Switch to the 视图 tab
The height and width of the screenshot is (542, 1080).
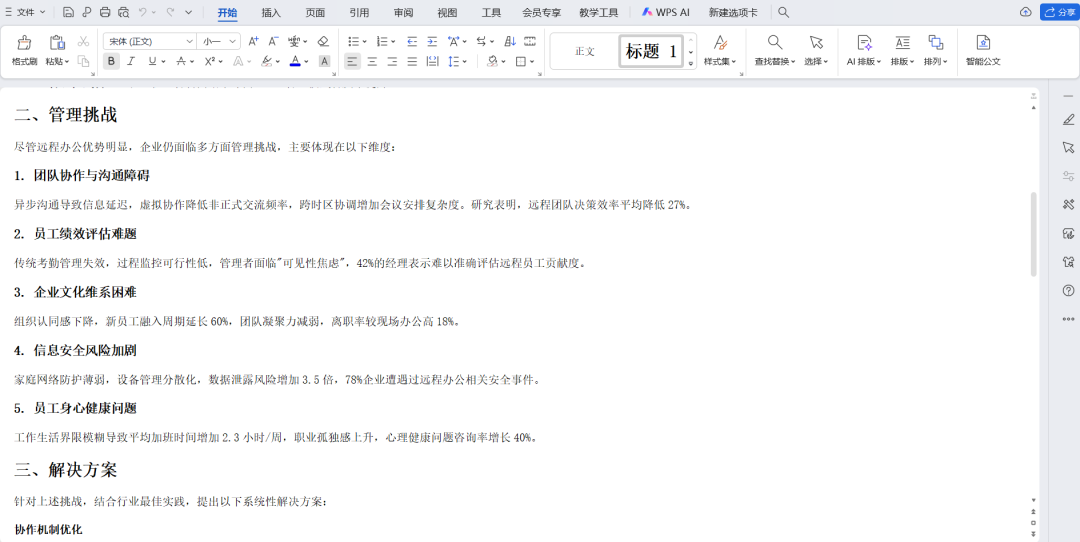coord(447,12)
